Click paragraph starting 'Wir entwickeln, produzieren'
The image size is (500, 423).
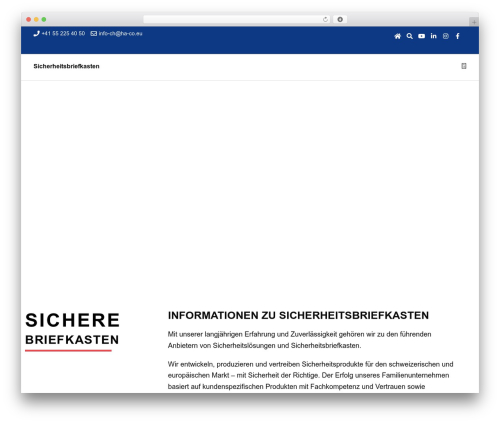pyautogui.click(x=310, y=375)
